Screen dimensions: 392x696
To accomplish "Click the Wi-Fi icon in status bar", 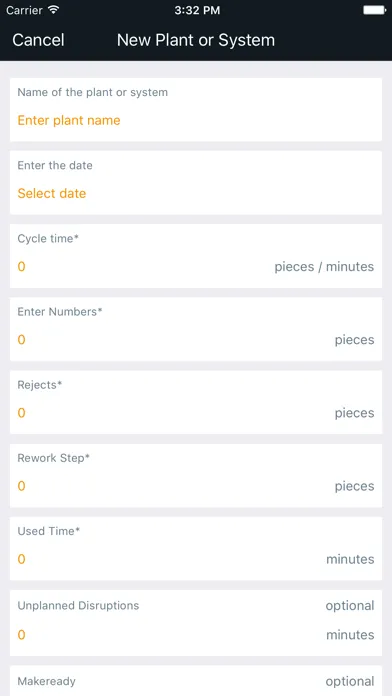I will tap(54, 10).
